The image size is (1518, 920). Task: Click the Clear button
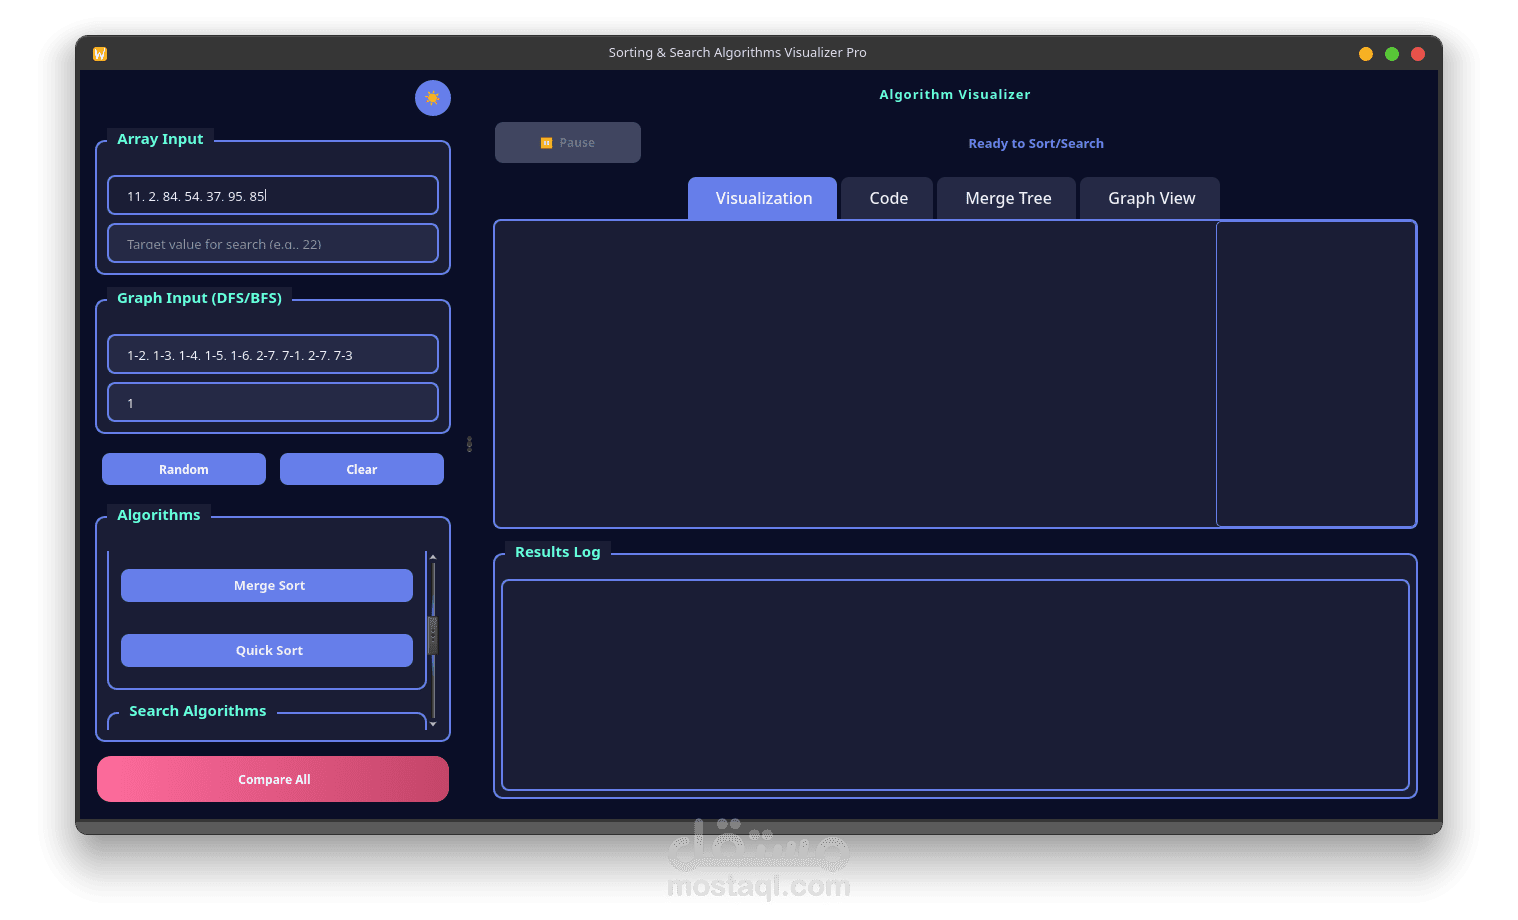click(362, 469)
